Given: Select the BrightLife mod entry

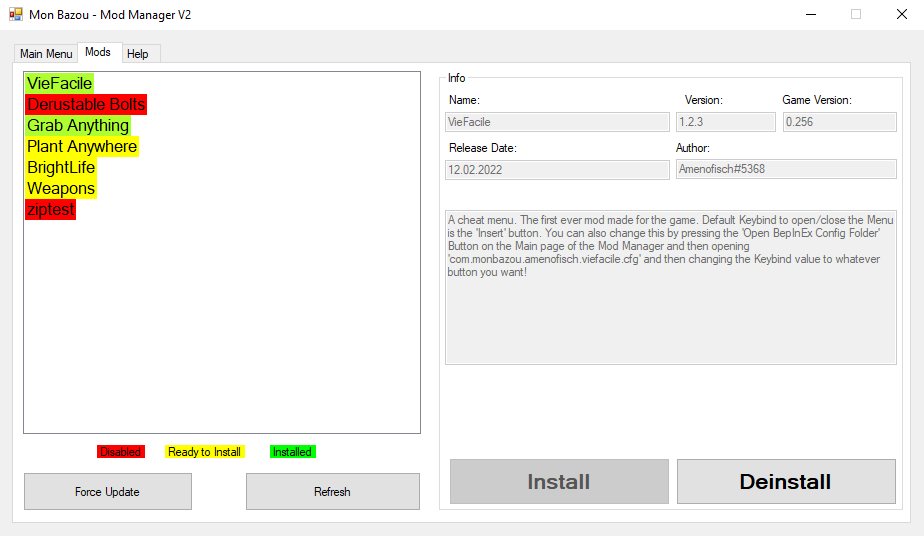Looking at the screenshot, I should [x=61, y=167].
